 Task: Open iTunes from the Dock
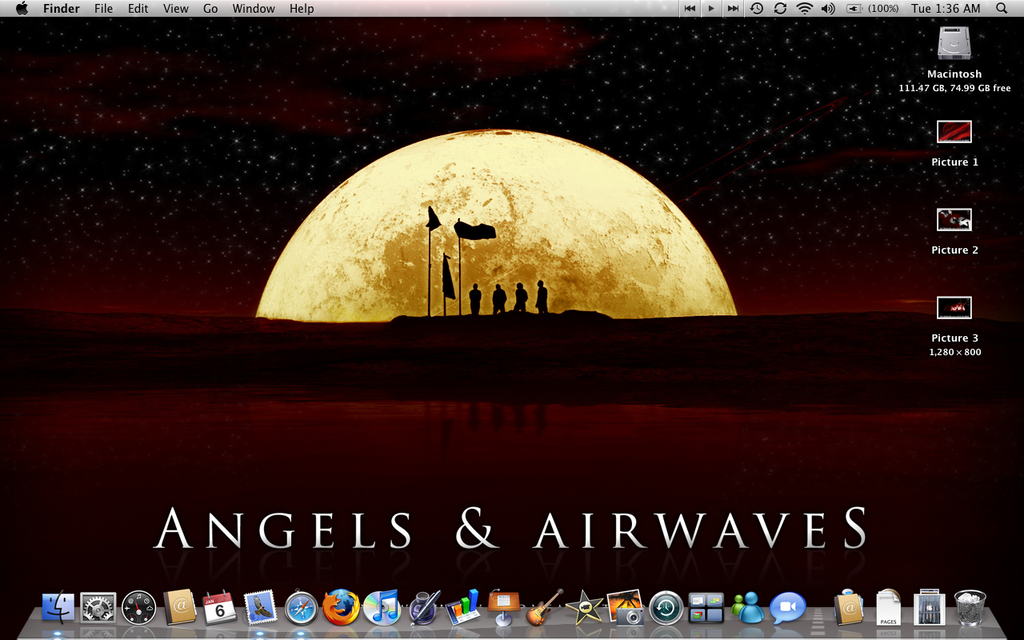click(381, 607)
